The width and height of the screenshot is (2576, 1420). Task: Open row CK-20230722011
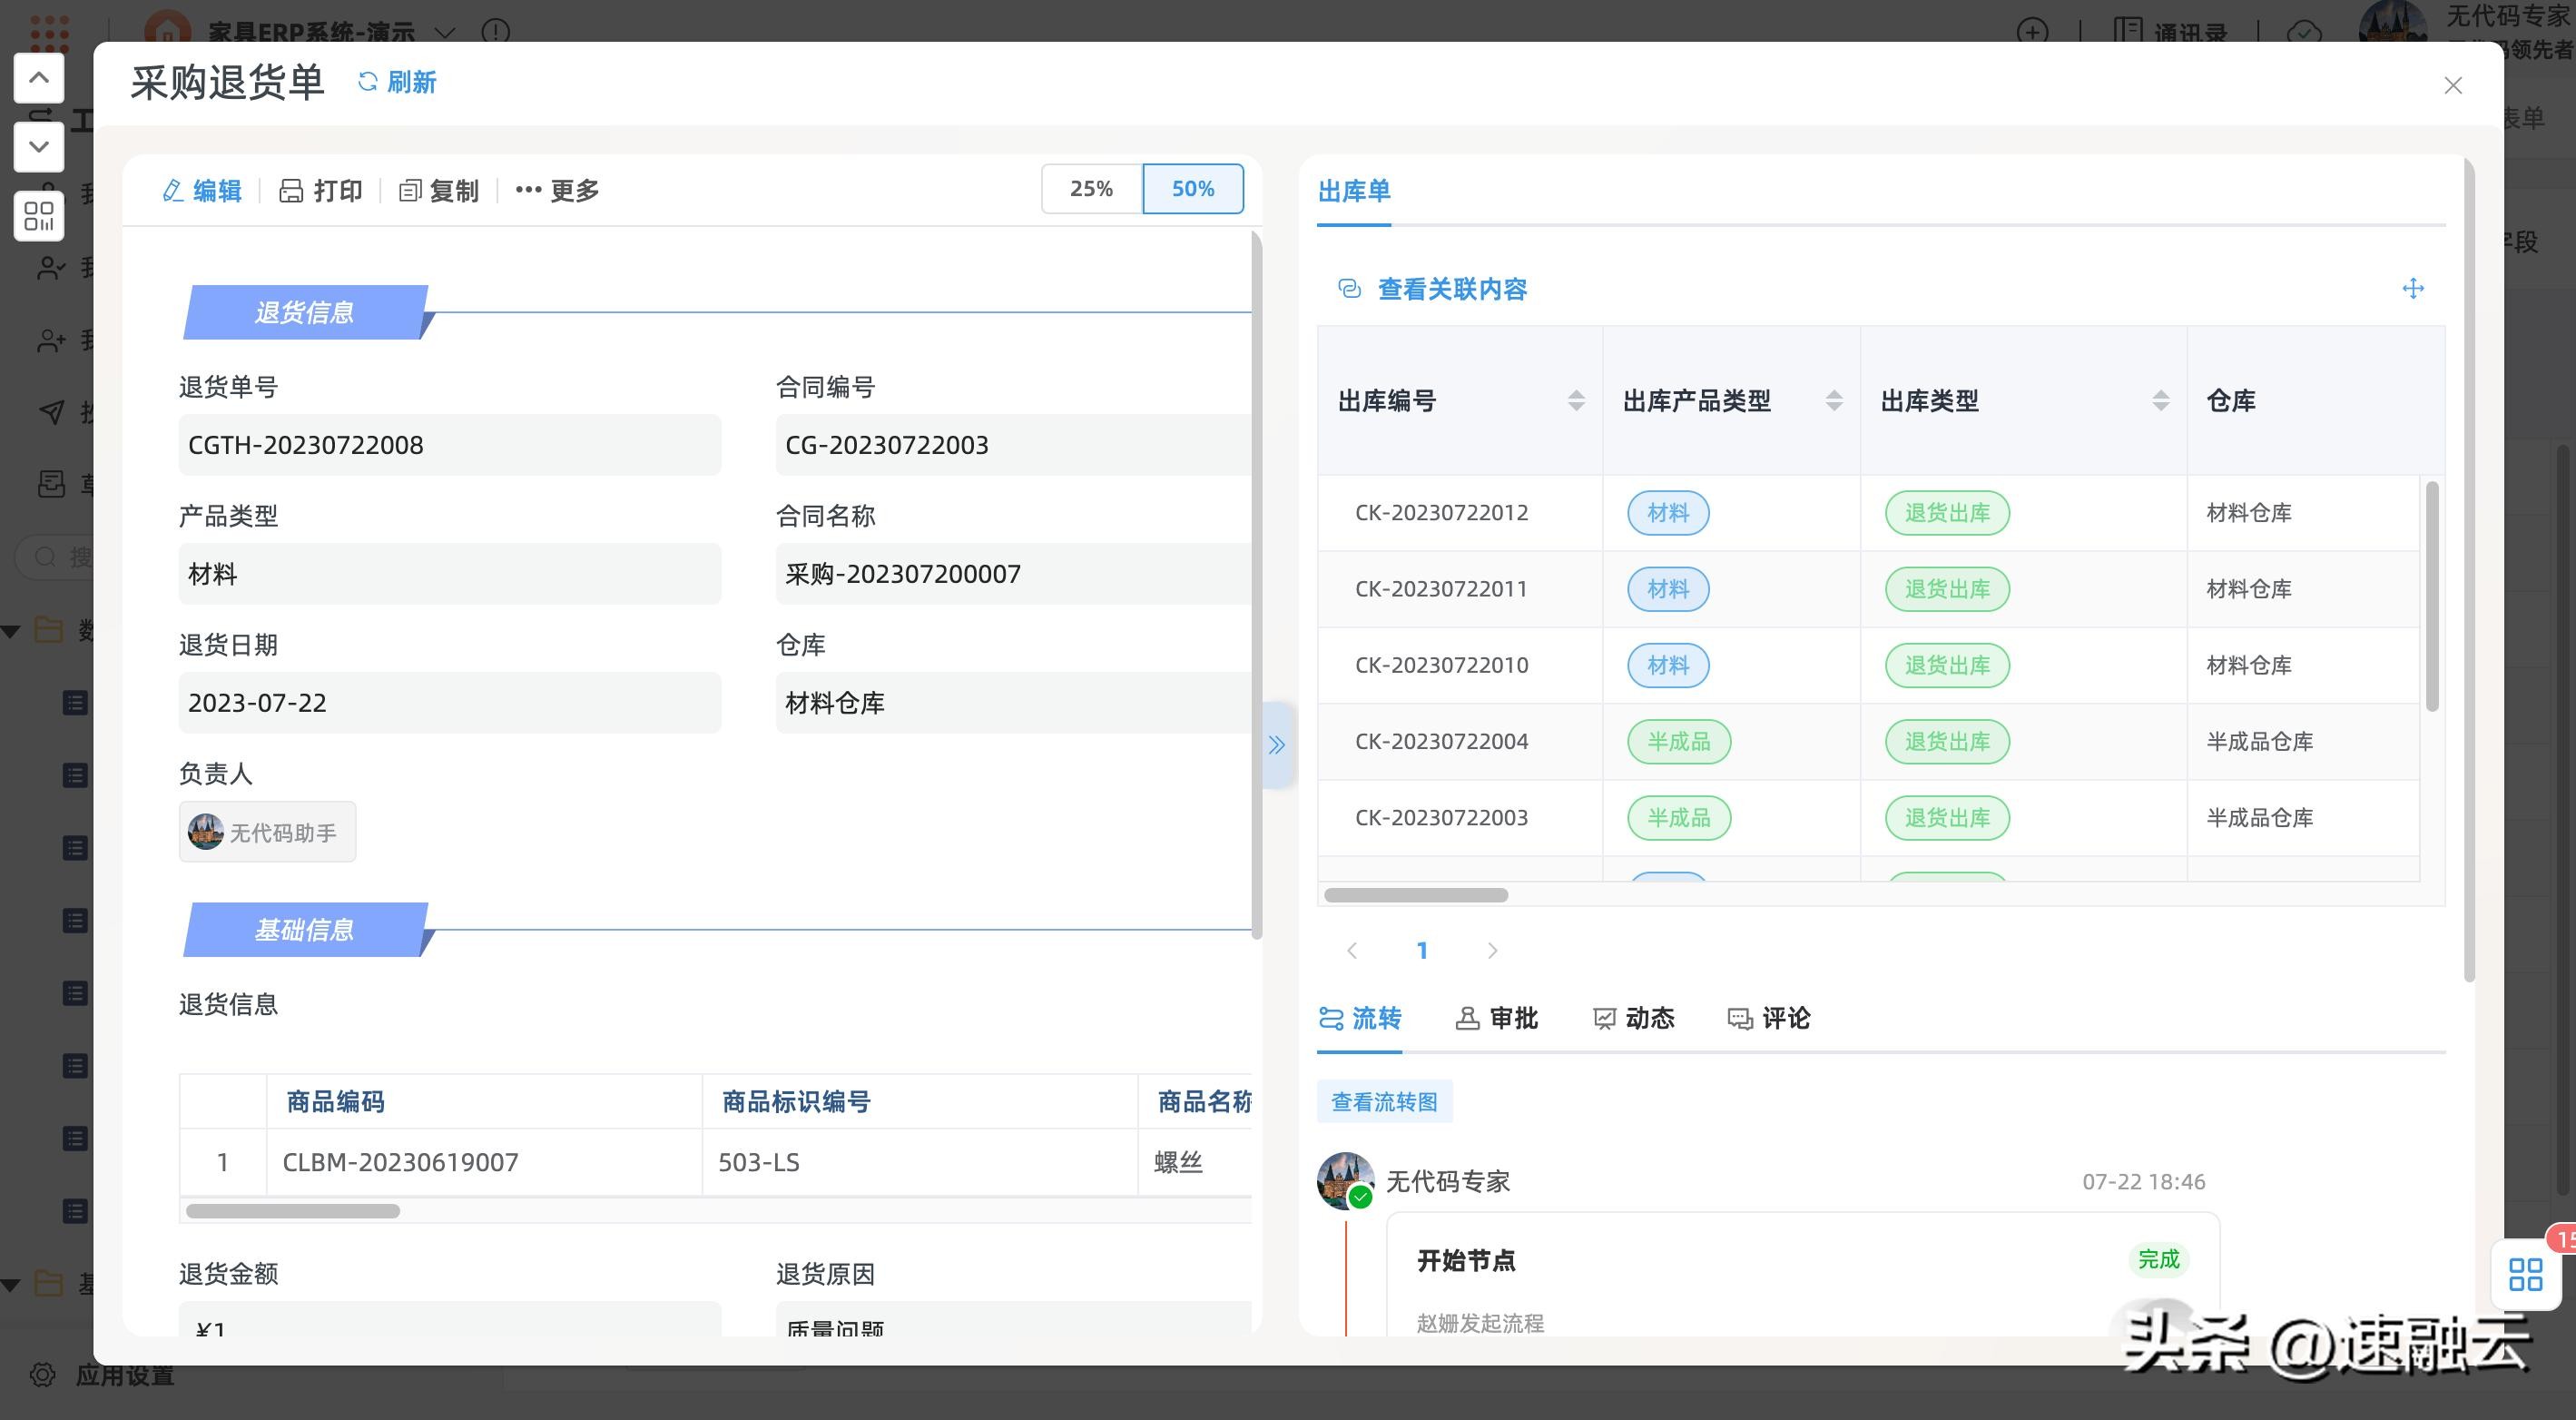(1868, 589)
